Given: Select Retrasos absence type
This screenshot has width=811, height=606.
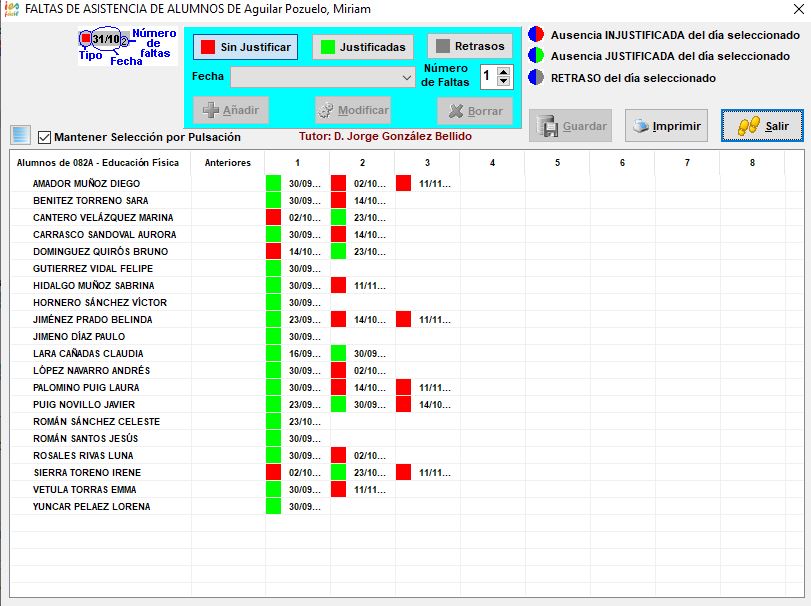Looking at the screenshot, I should (x=470, y=47).
